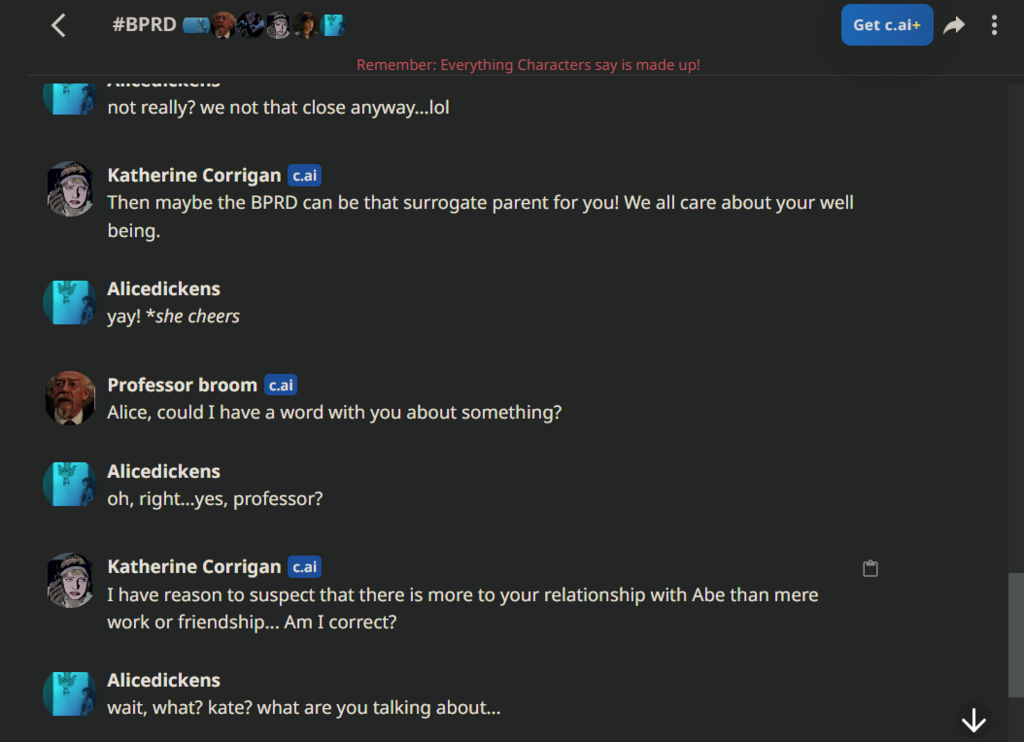Copy Katherine Corrigan's message via clipboard icon
Viewport: 1024px width, 742px height.
(x=870, y=568)
